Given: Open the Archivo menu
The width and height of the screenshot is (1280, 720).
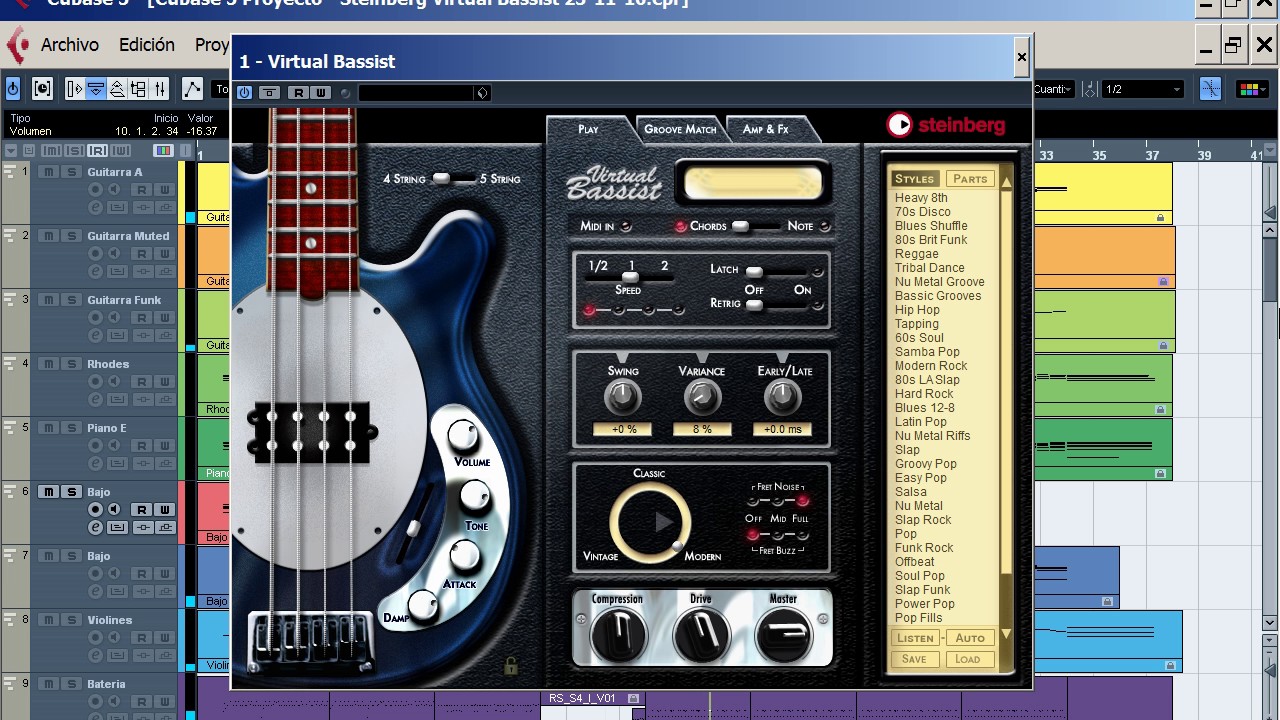Looking at the screenshot, I should (x=70, y=45).
